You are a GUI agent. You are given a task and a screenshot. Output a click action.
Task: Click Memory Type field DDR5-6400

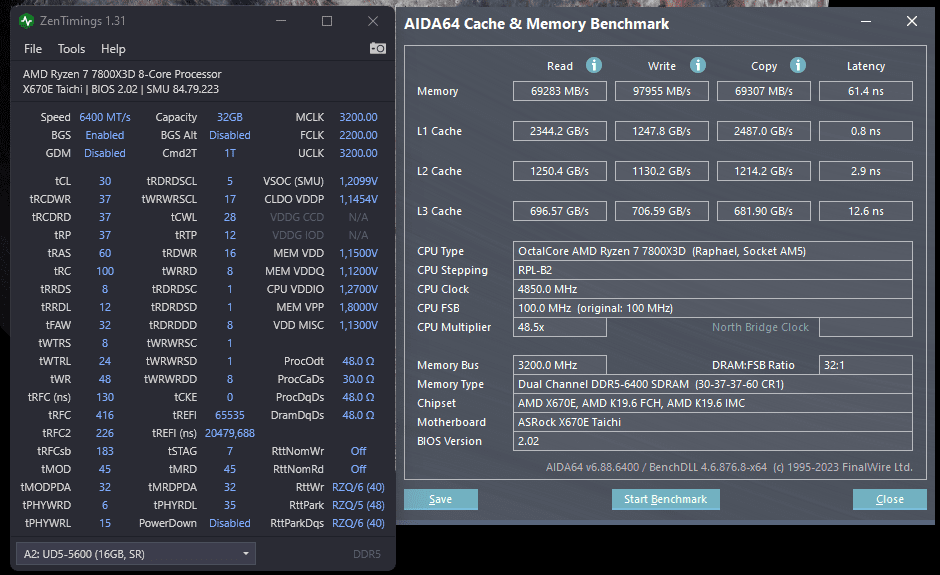713,384
